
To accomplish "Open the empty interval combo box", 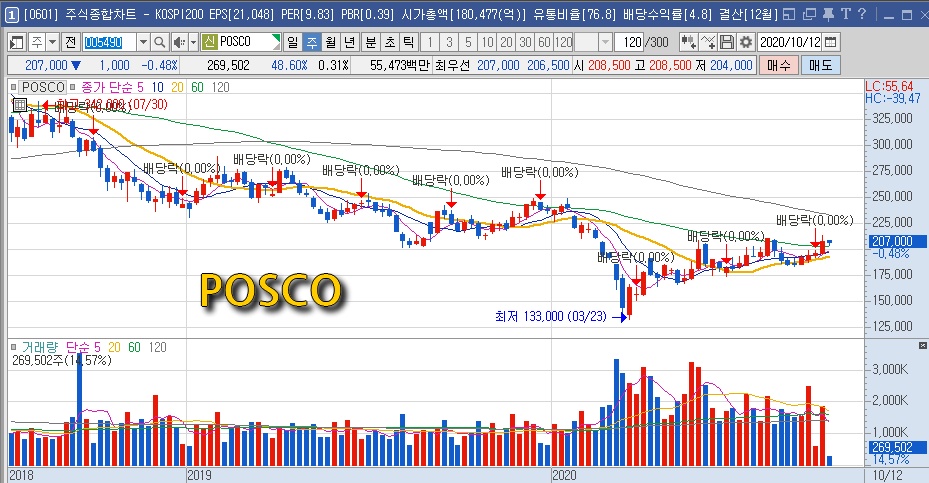I will click(x=593, y=42).
